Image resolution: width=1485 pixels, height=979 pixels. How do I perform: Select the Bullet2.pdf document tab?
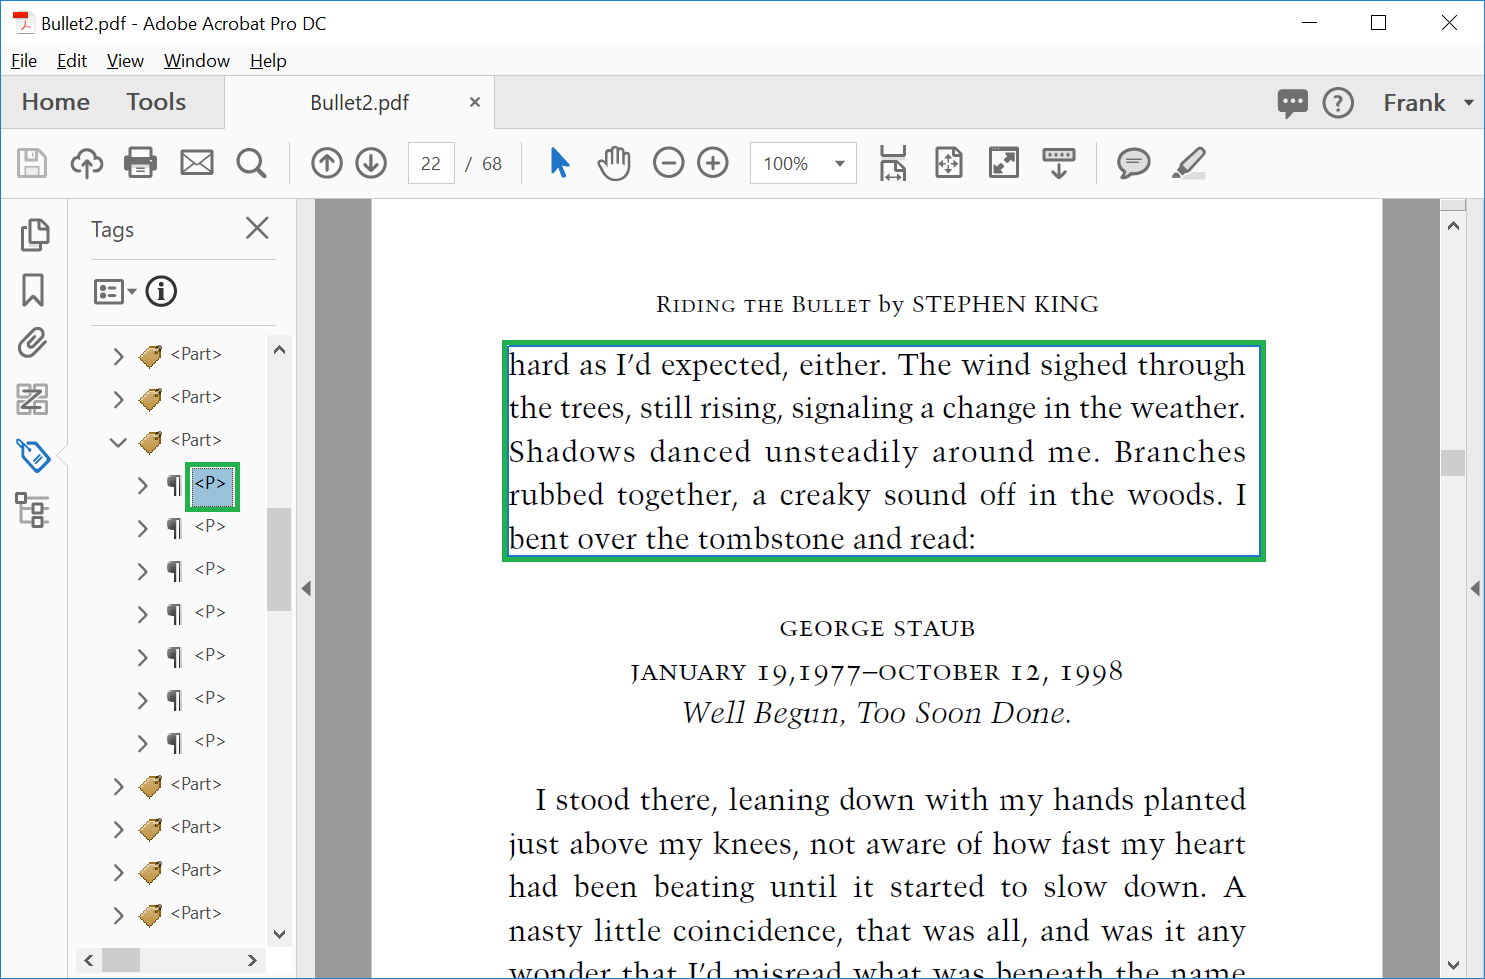[x=359, y=103]
